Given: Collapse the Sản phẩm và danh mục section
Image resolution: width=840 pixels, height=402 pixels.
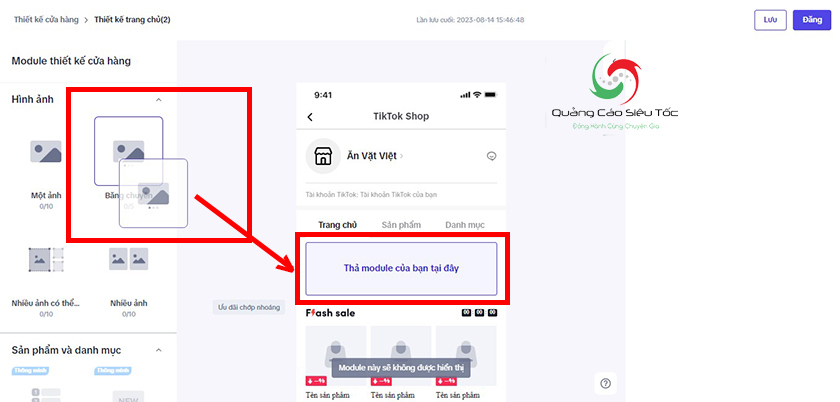Looking at the screenshot, I should click(158, 350).
